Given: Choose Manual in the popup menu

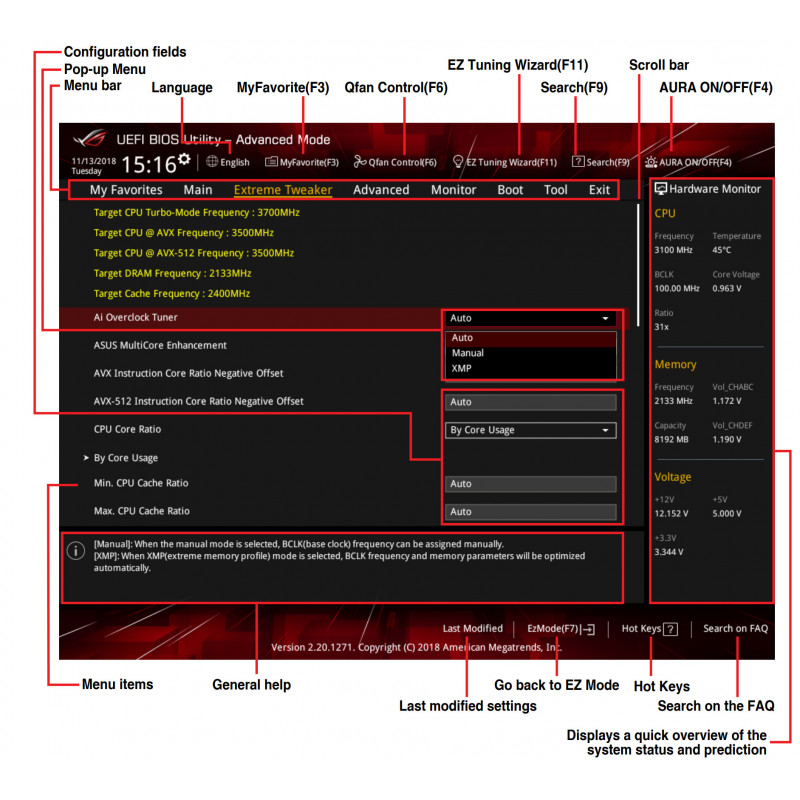Looking at the screenshot, I should [x=531, y=353].
